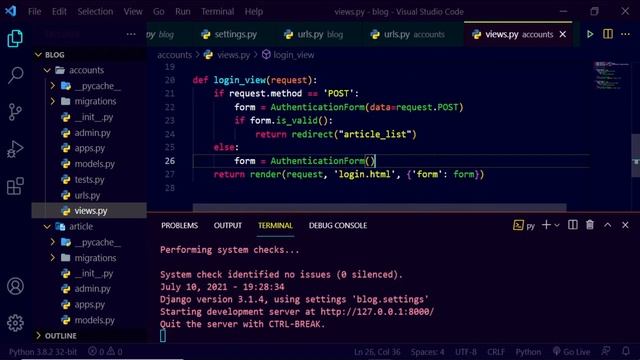Run the Python file with play icon
The image size is (640, 360).
point(590,34)
